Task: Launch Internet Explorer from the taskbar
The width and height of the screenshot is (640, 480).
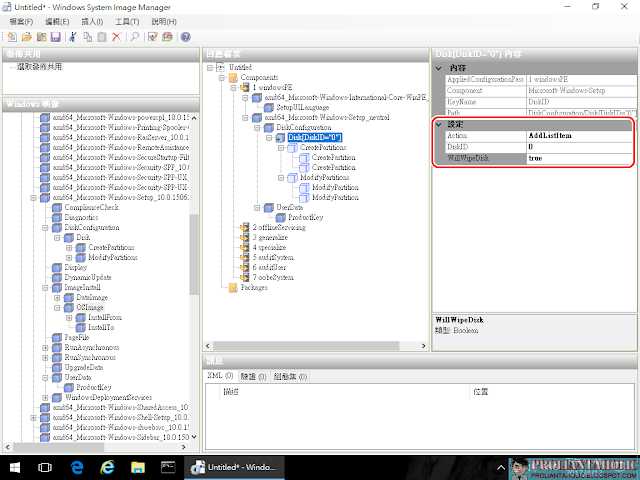Action: click(107, 467)
